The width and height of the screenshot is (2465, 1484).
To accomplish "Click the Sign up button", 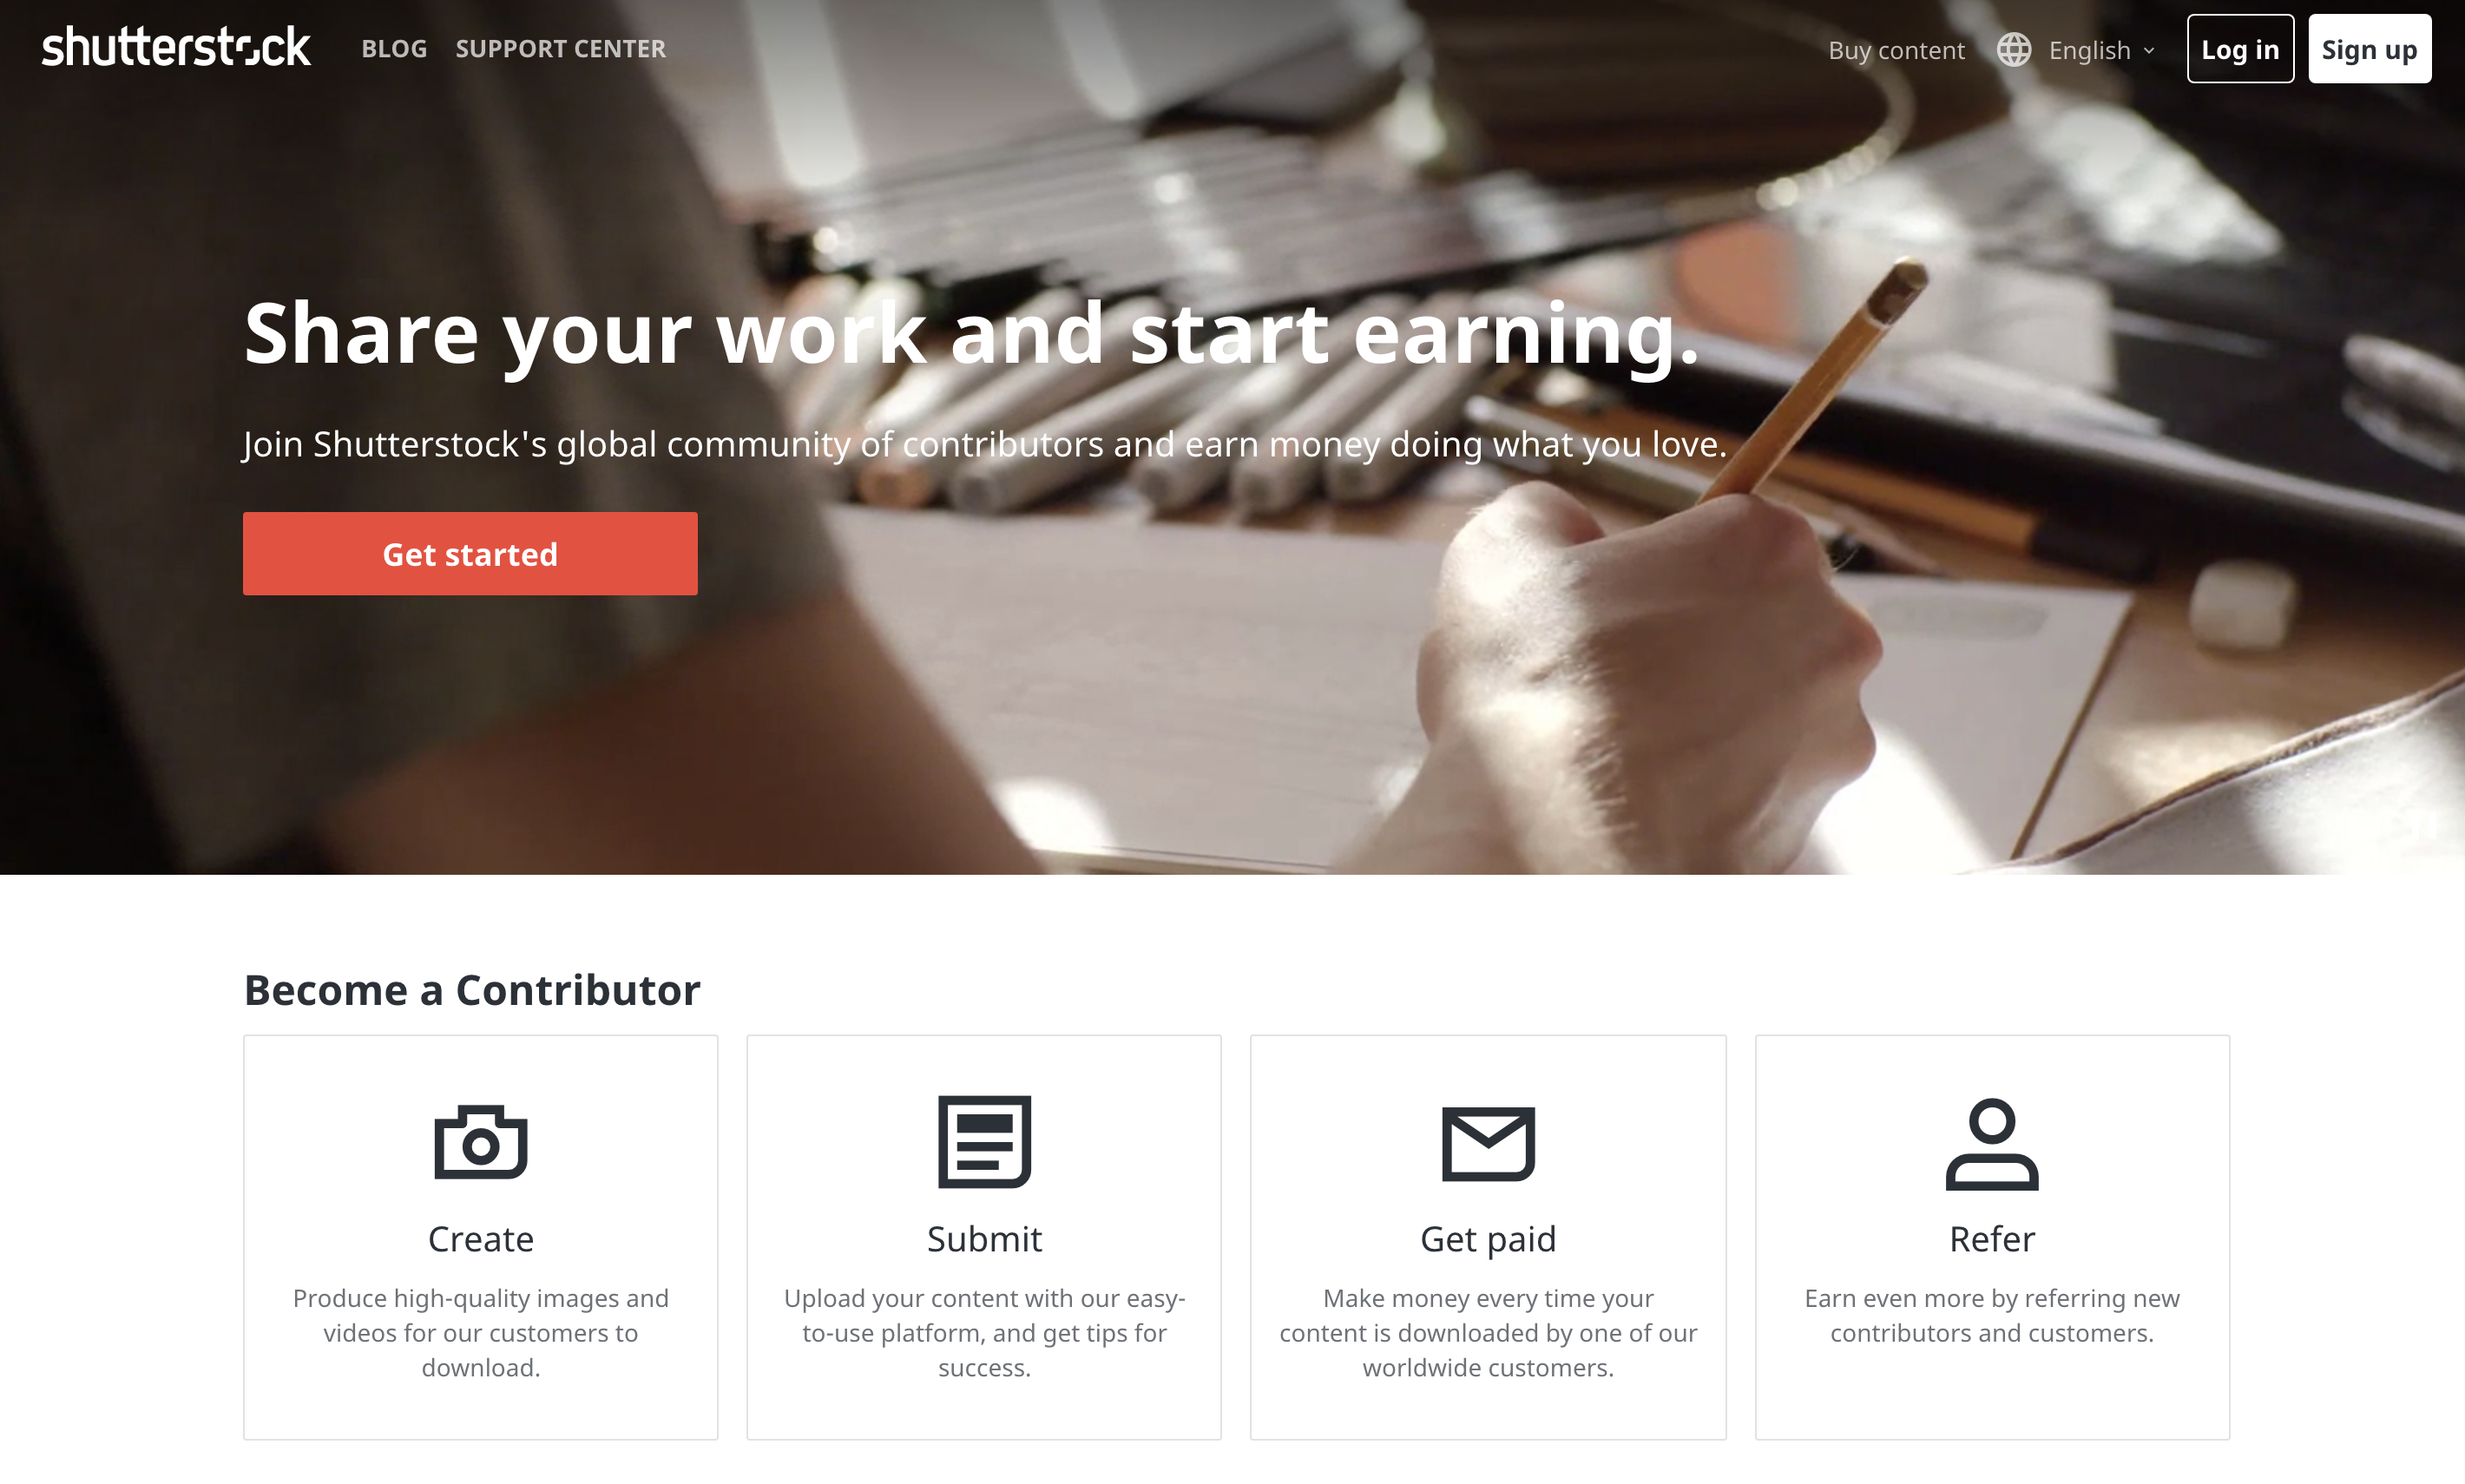I will click(x=2368, y=48).
